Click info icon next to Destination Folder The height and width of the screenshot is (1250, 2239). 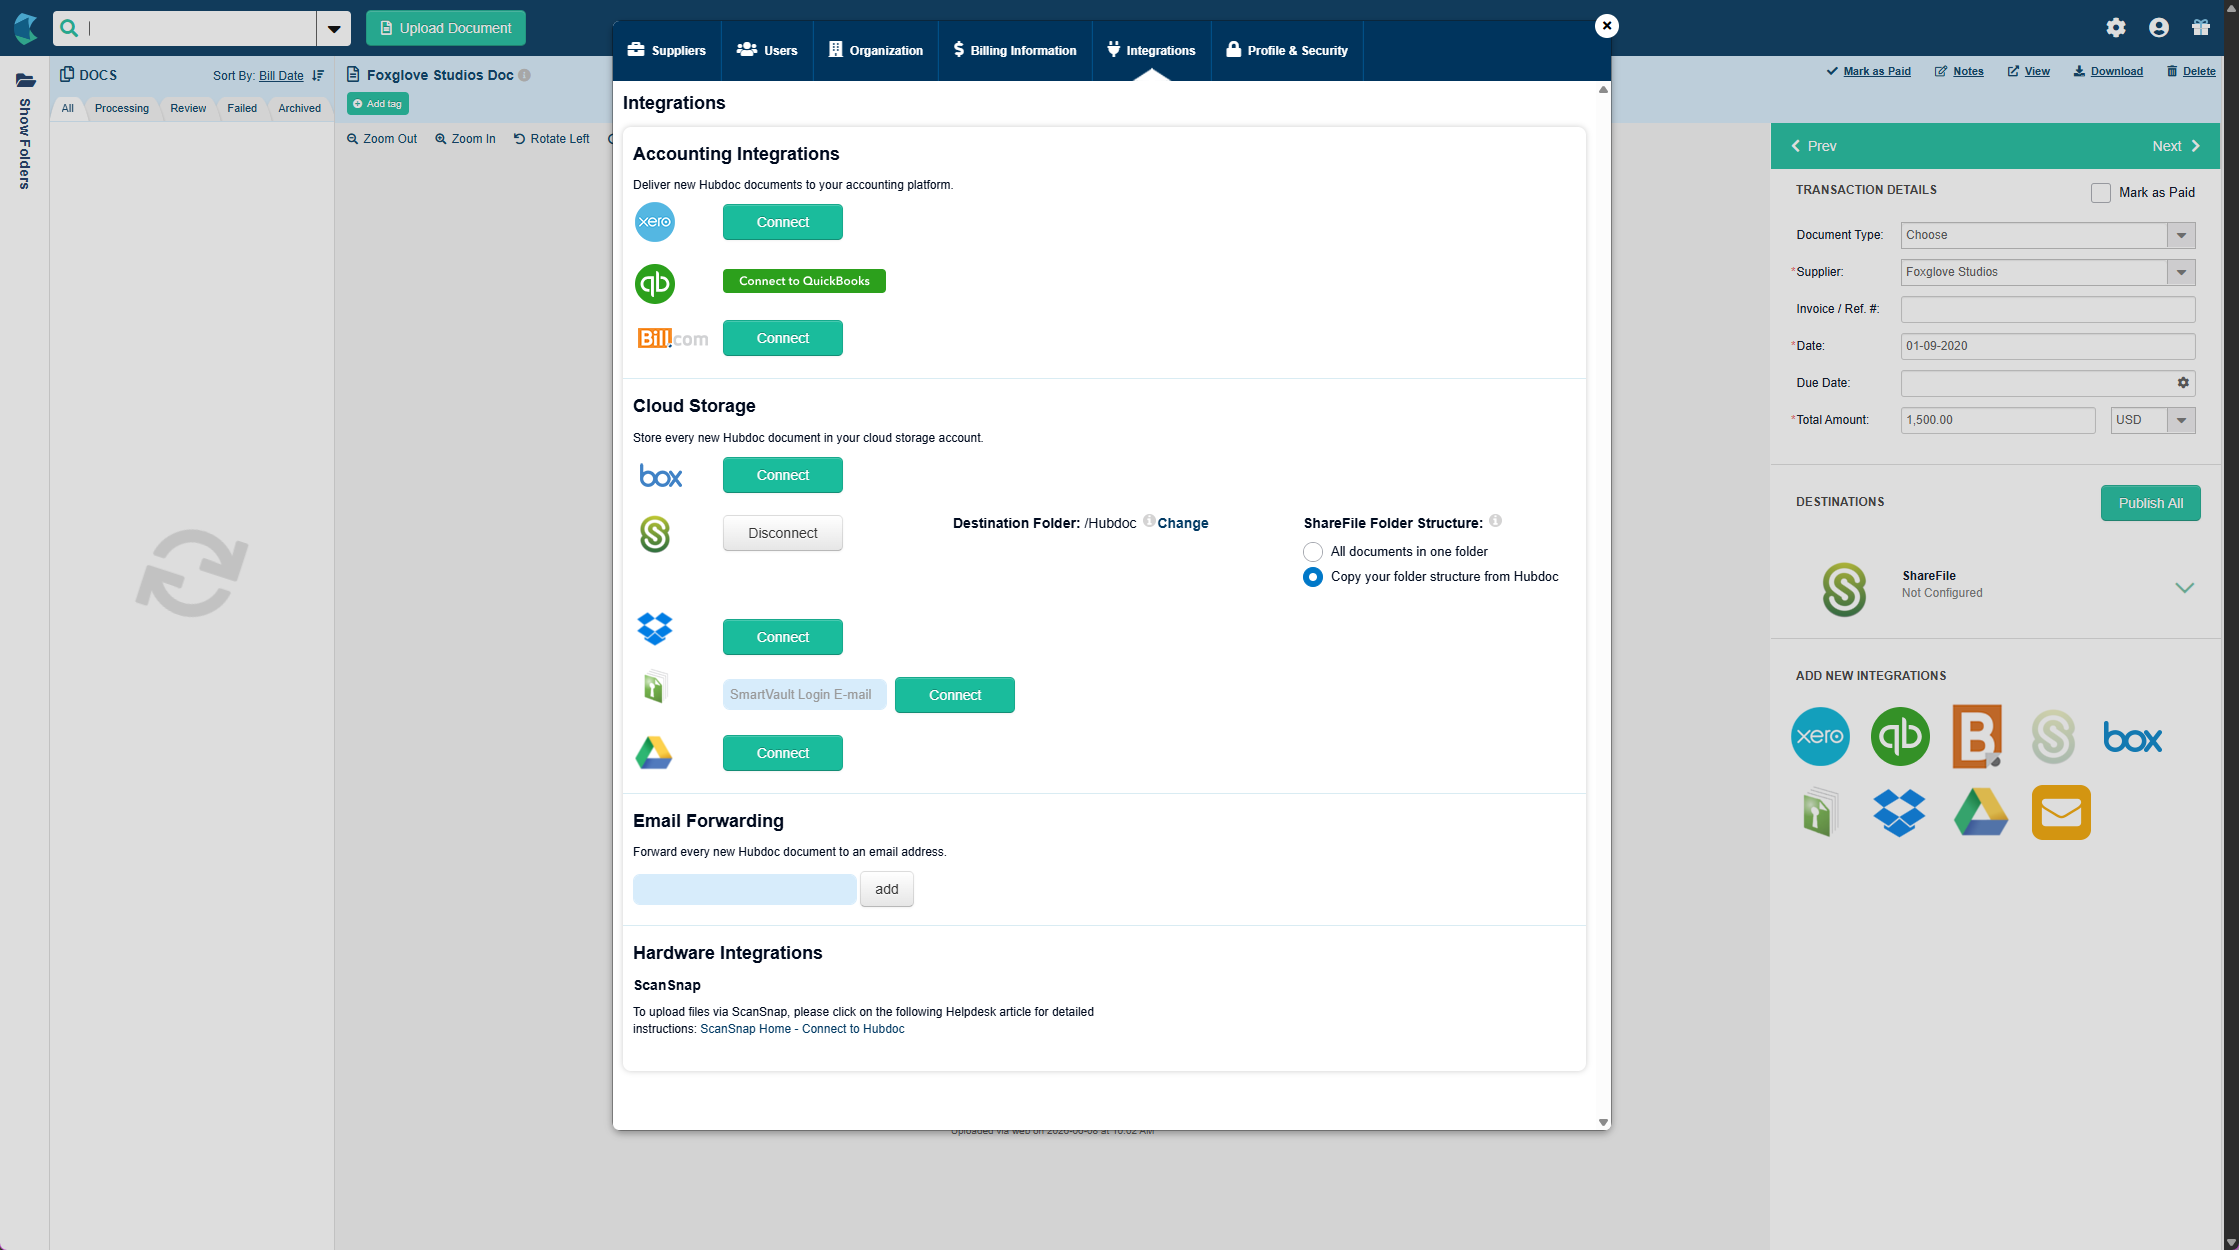point(1149,520)
